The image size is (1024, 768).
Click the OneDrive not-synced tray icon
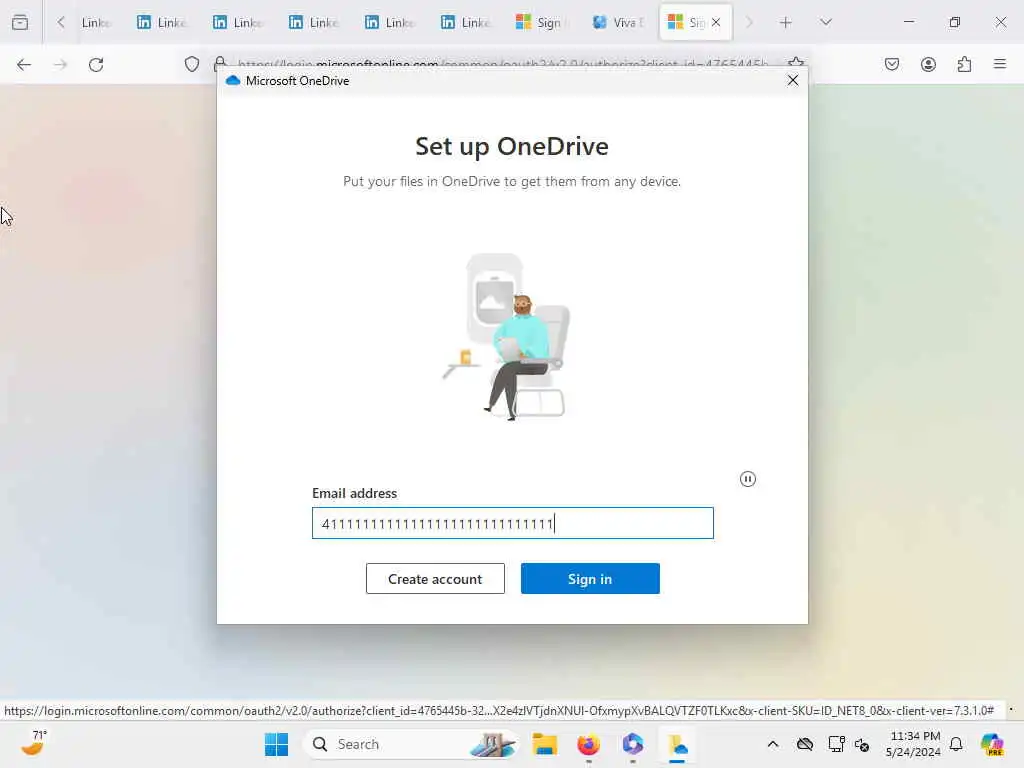coord(805,744)
